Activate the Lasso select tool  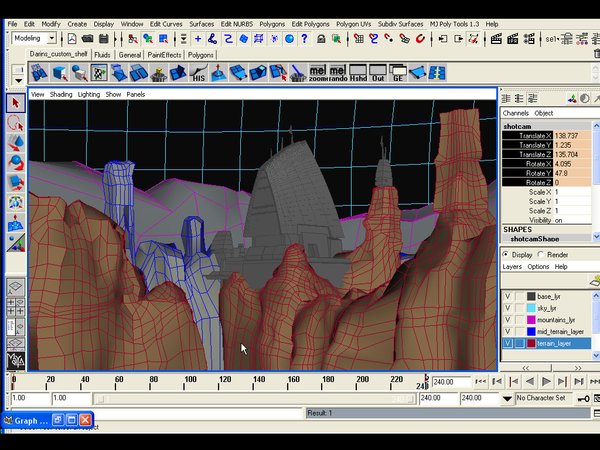(x=15, y=122)
